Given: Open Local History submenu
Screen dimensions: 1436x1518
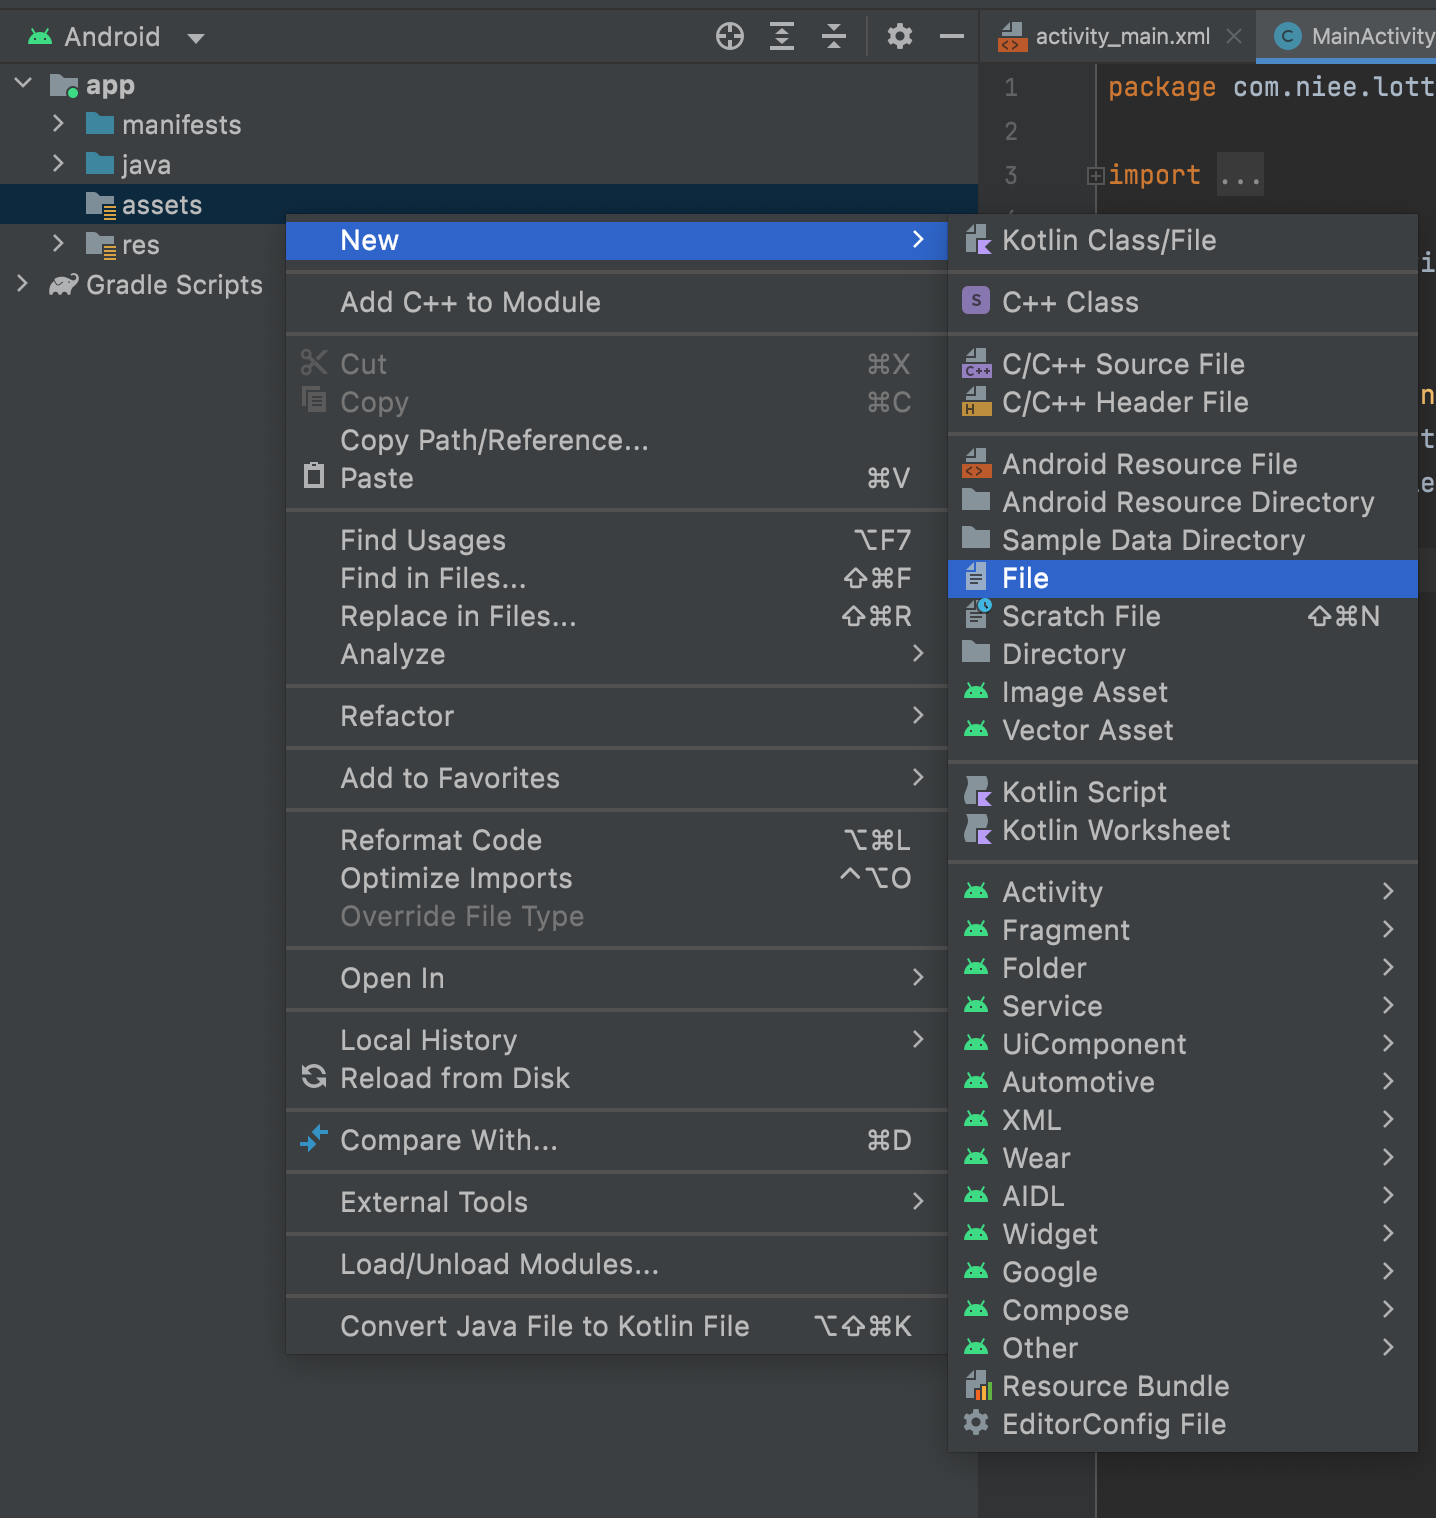Looking at the screenshot, I should tap(617, 1041).
